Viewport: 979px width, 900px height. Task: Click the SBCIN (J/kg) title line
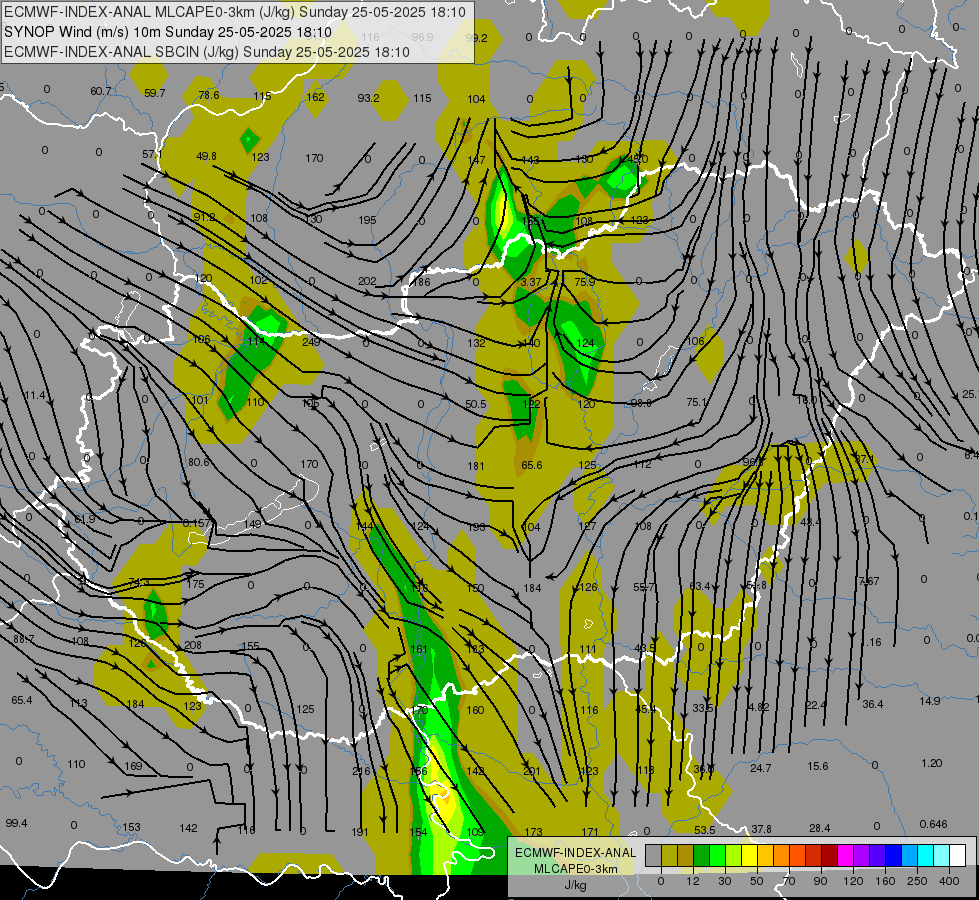[207, 52]
